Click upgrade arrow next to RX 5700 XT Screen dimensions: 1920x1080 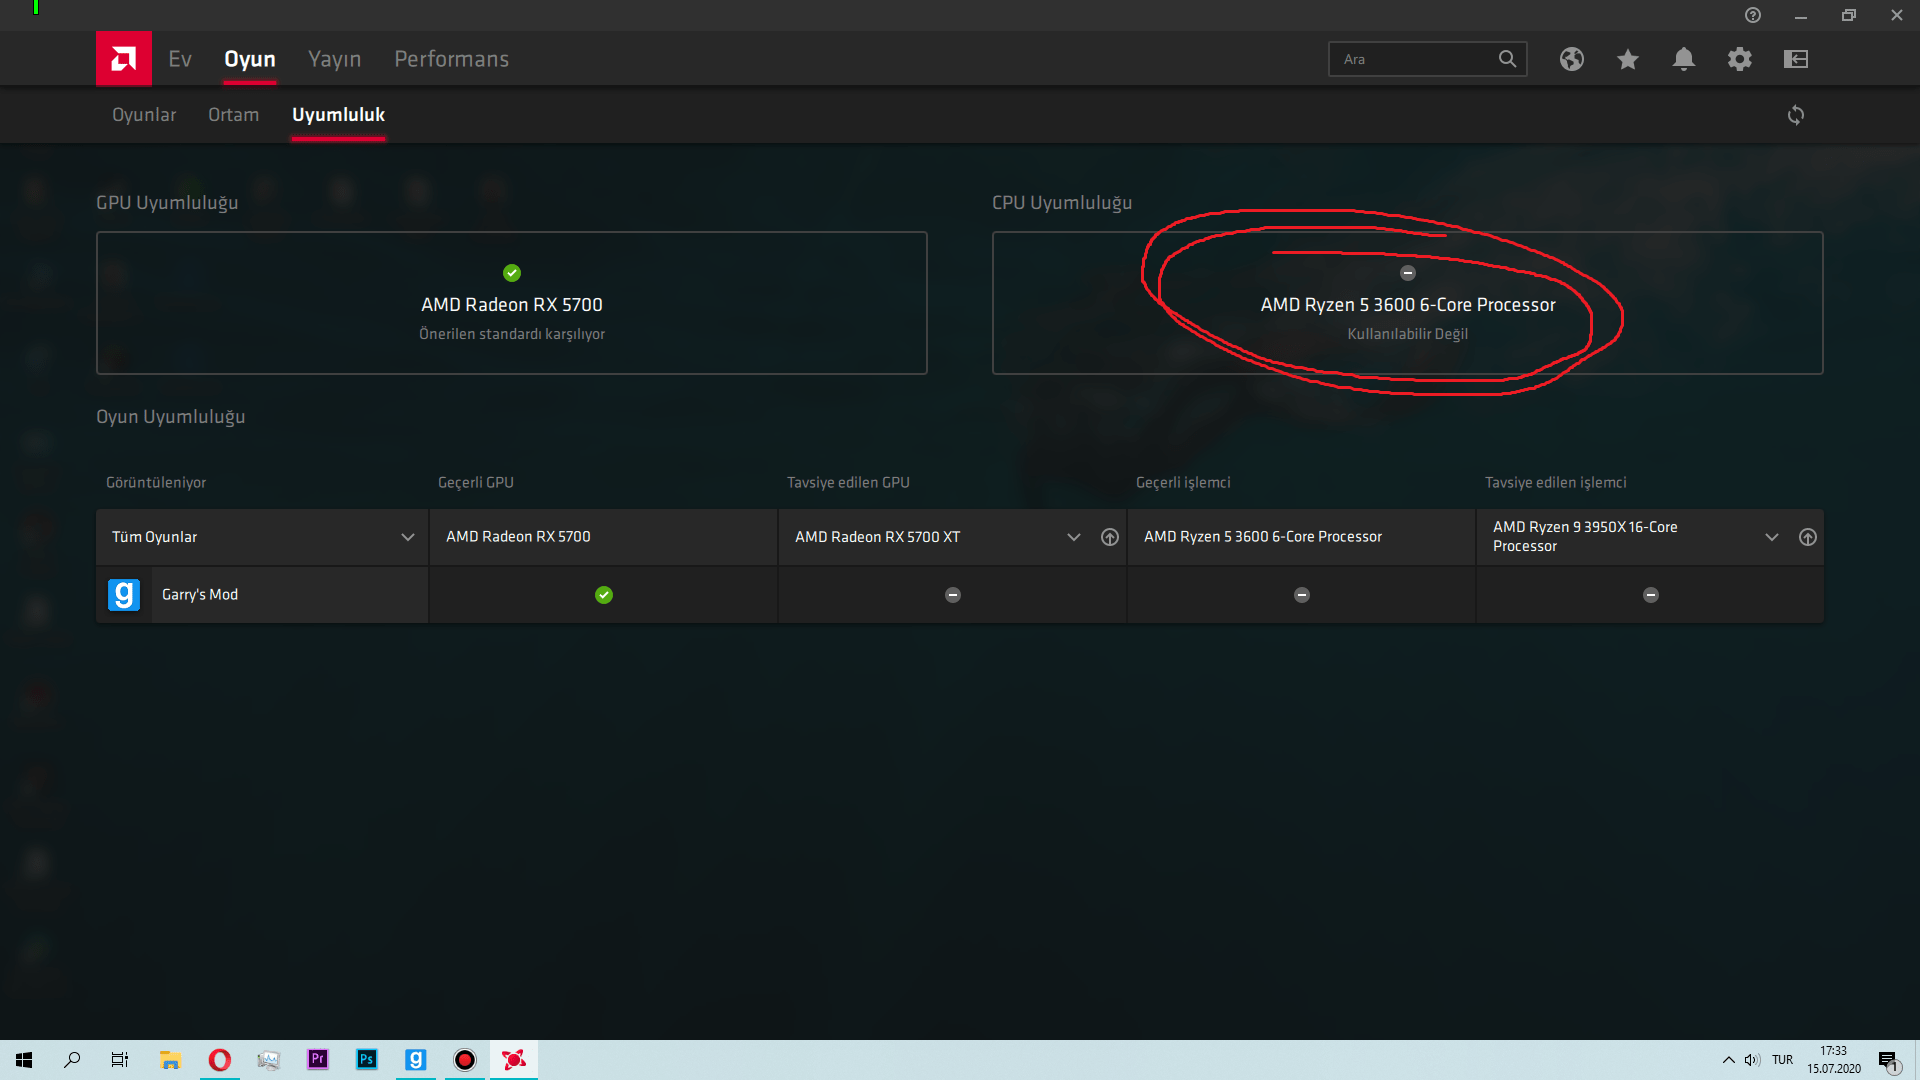[x=1109, y=537]
